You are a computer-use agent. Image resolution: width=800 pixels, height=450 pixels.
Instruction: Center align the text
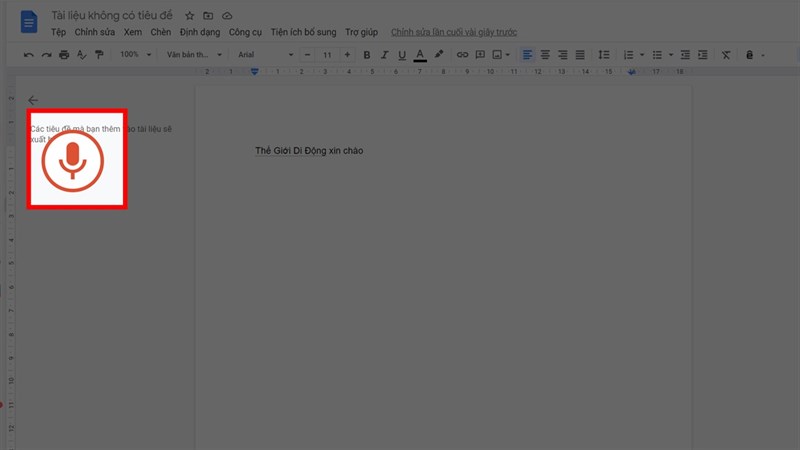[545, 55]
